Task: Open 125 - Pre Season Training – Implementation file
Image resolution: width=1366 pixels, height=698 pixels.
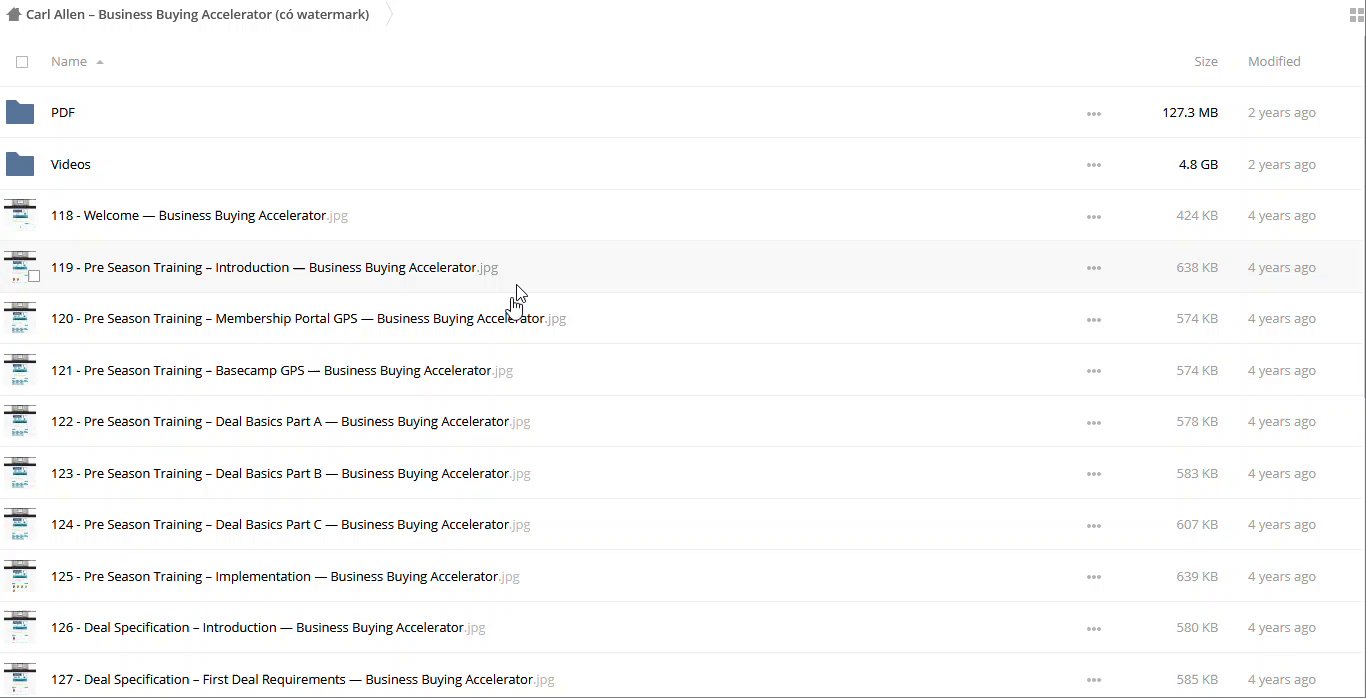Action: pos(285,576)
